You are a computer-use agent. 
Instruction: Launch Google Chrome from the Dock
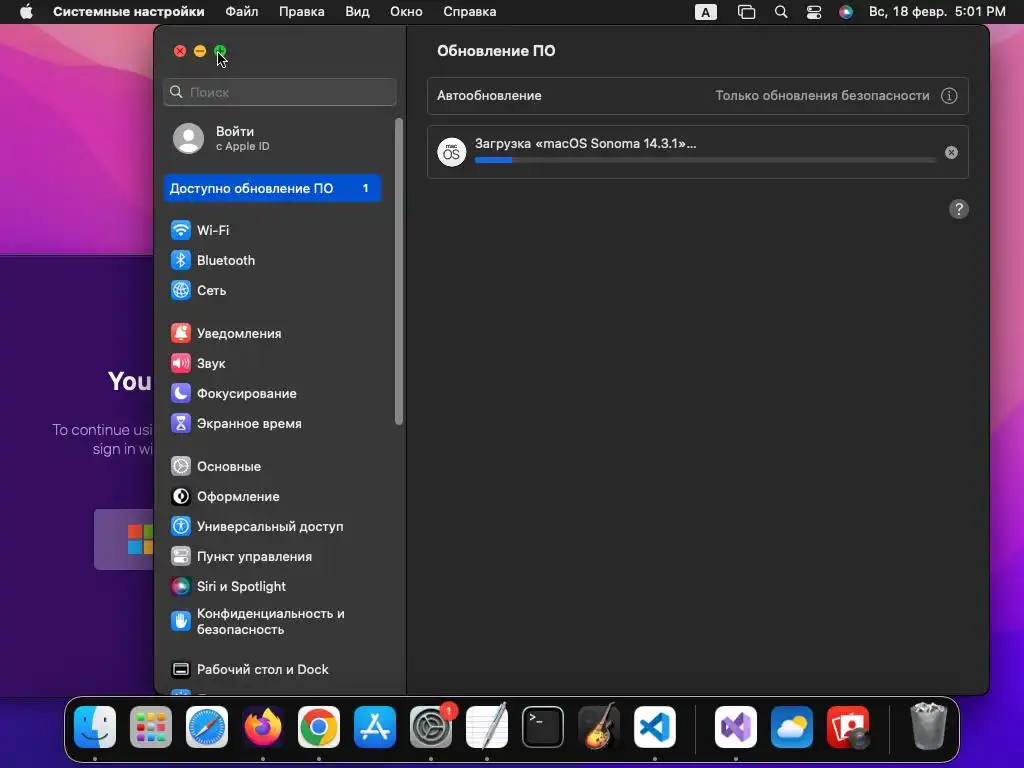click(x=319, y=726)
